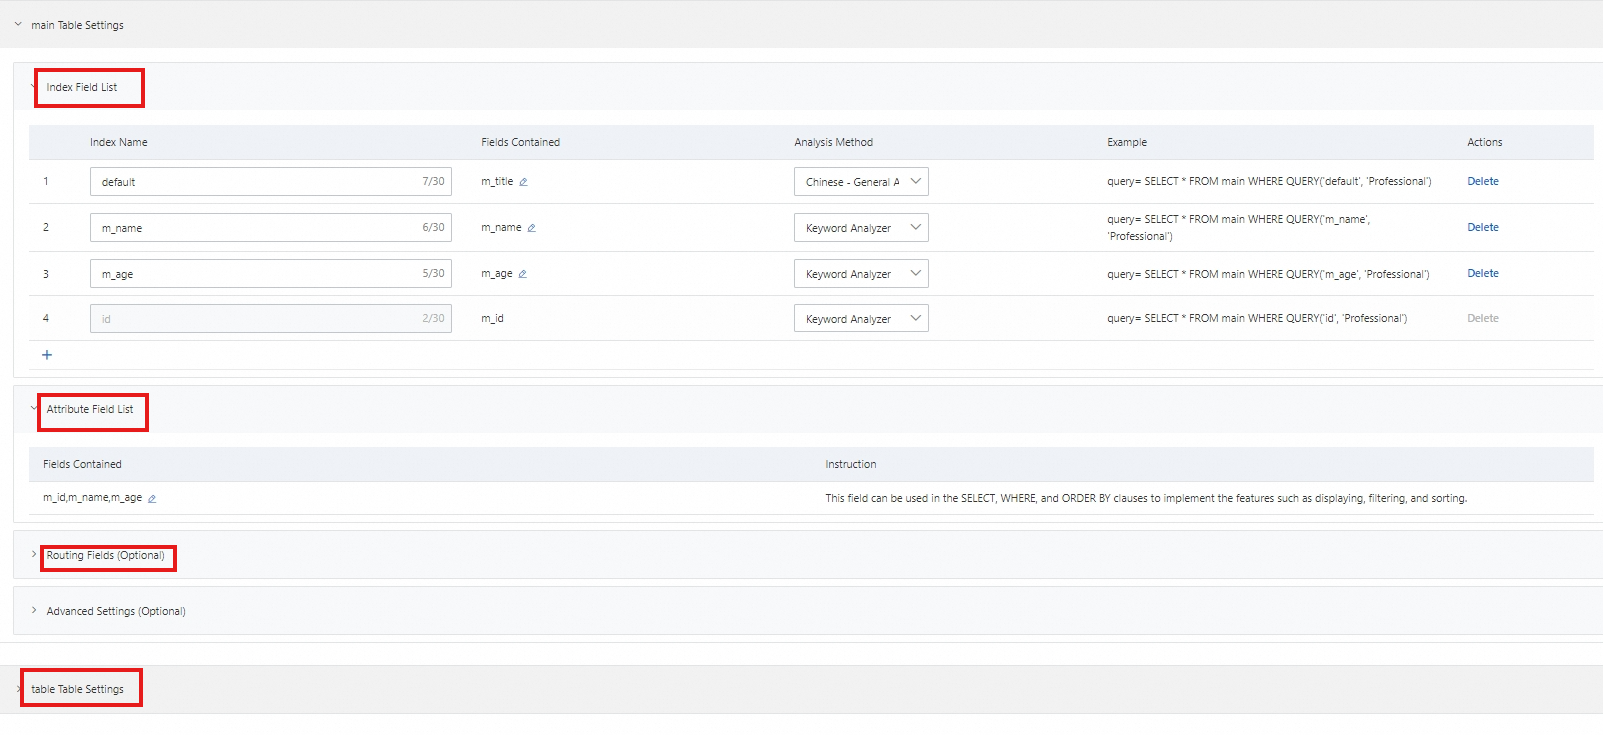Screen dimensions: 1603x735
Task: Focus the index name field containing m_name
Action: pyautogui.click(x=270, y=228)
